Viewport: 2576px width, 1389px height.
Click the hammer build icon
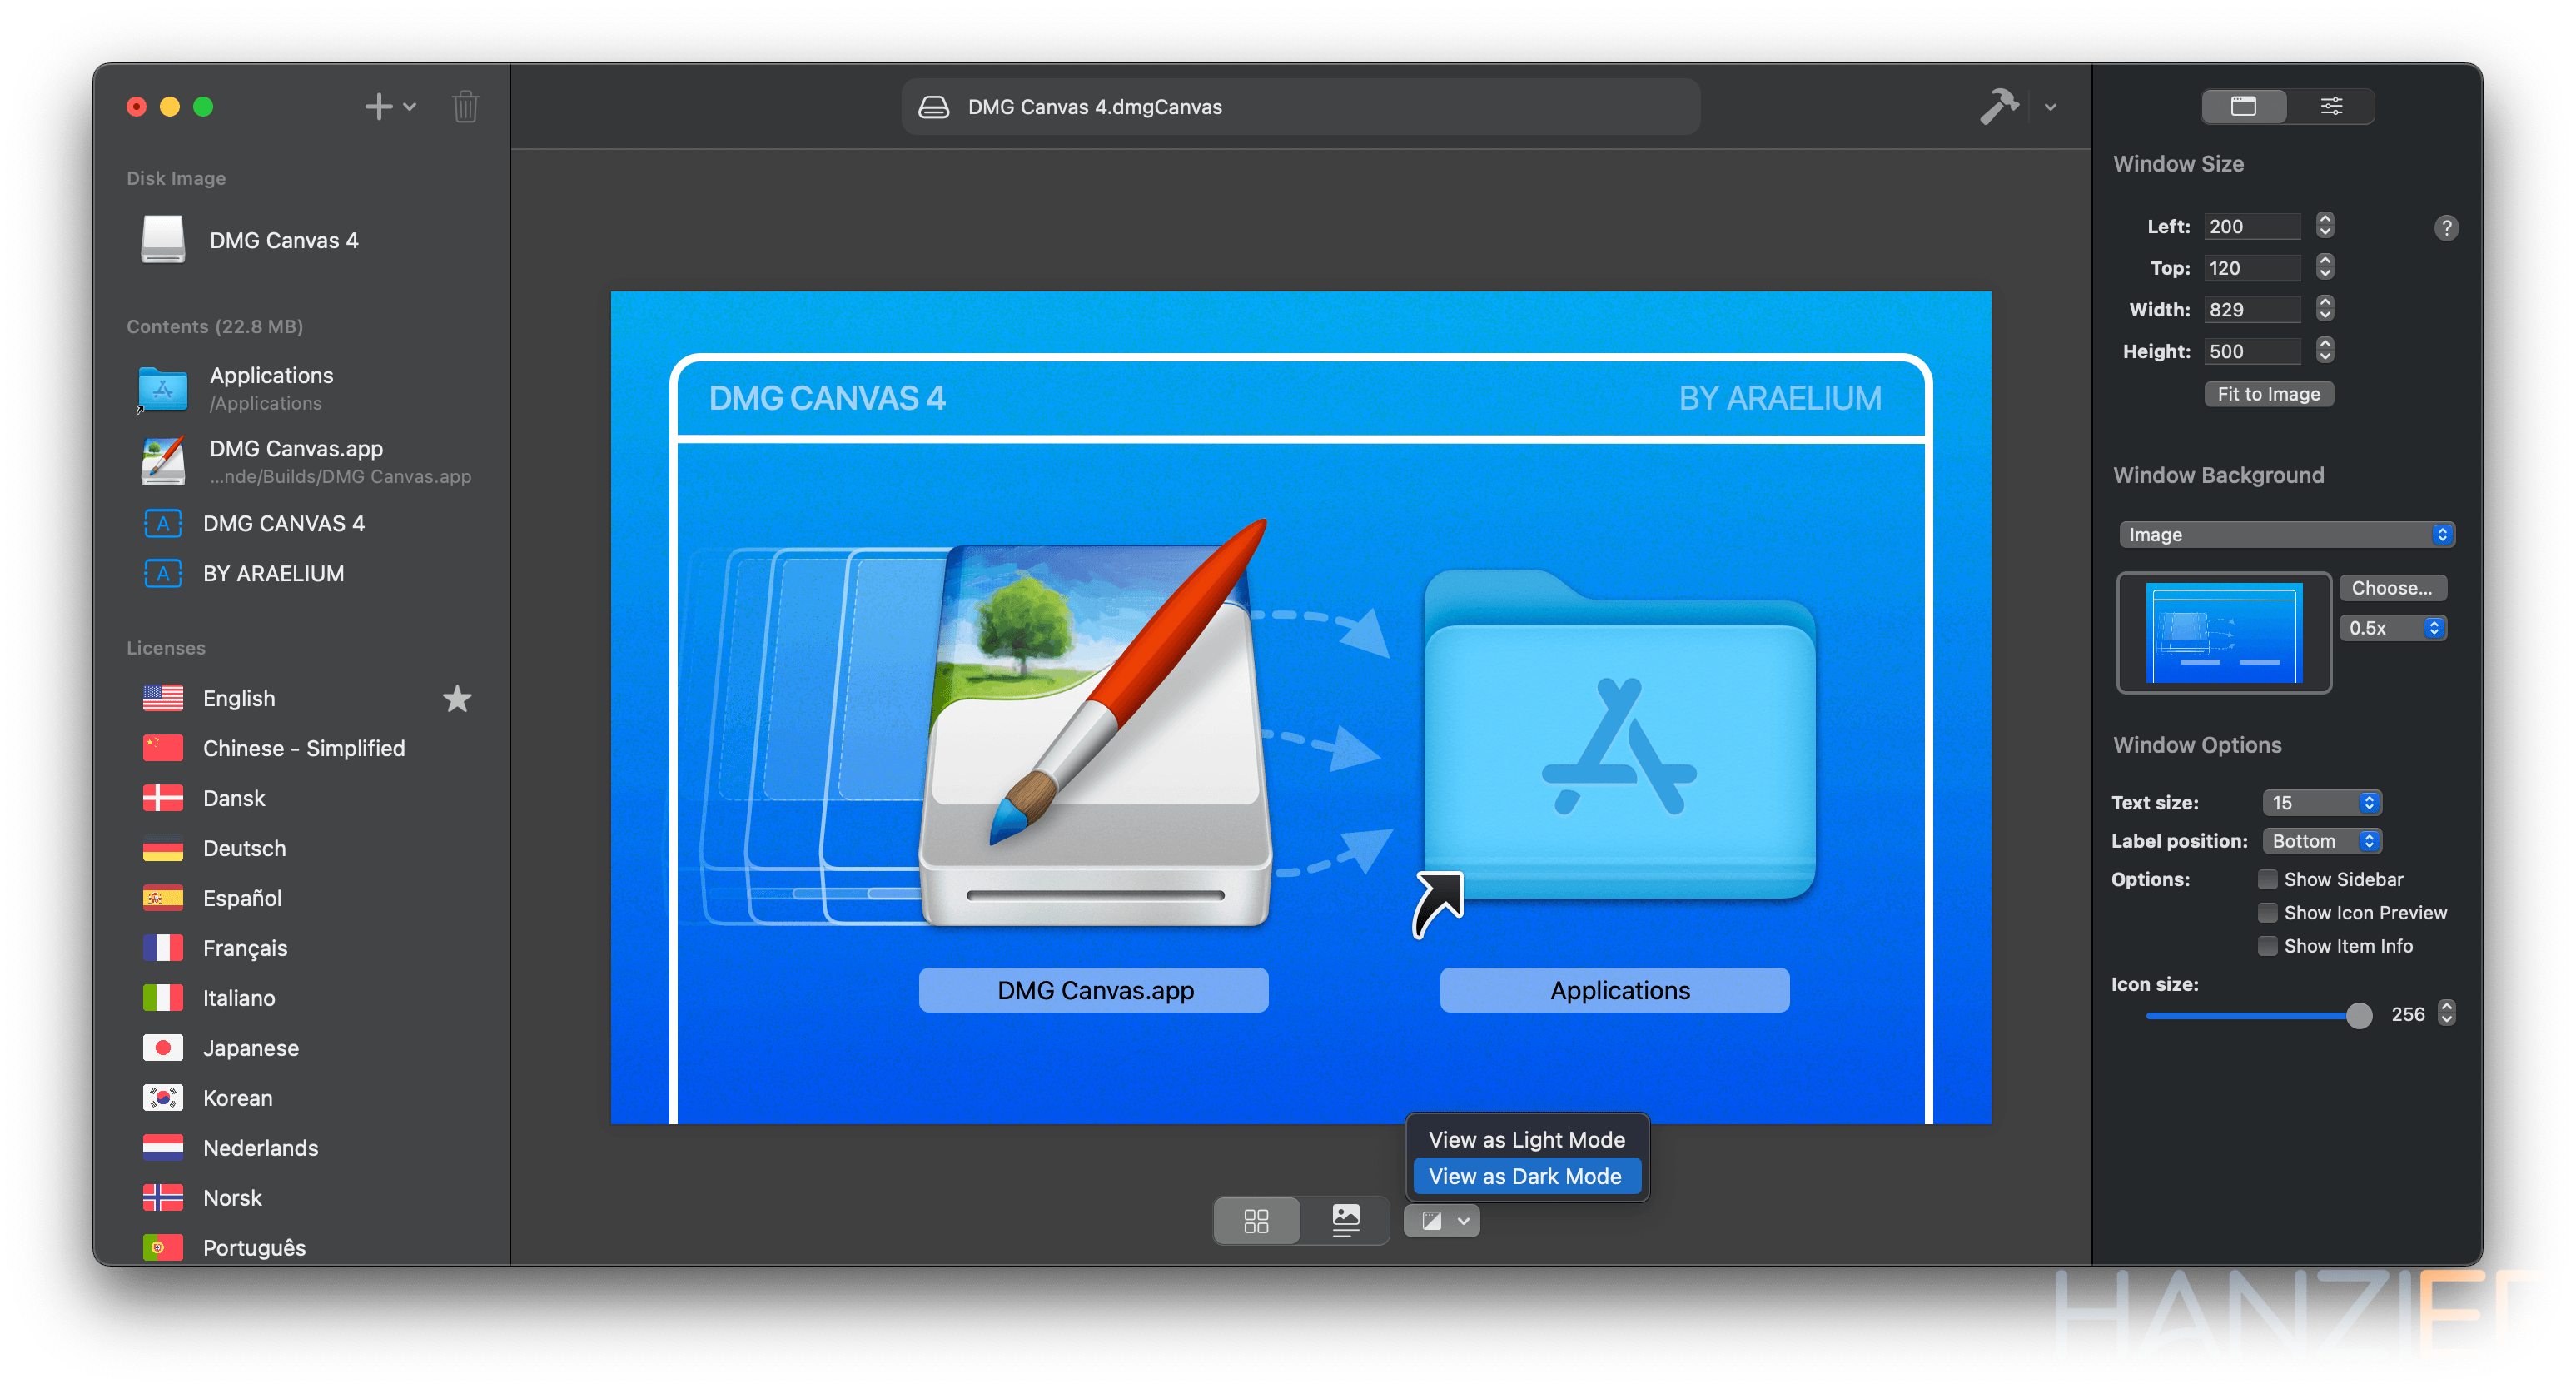tap(1999, 106)
